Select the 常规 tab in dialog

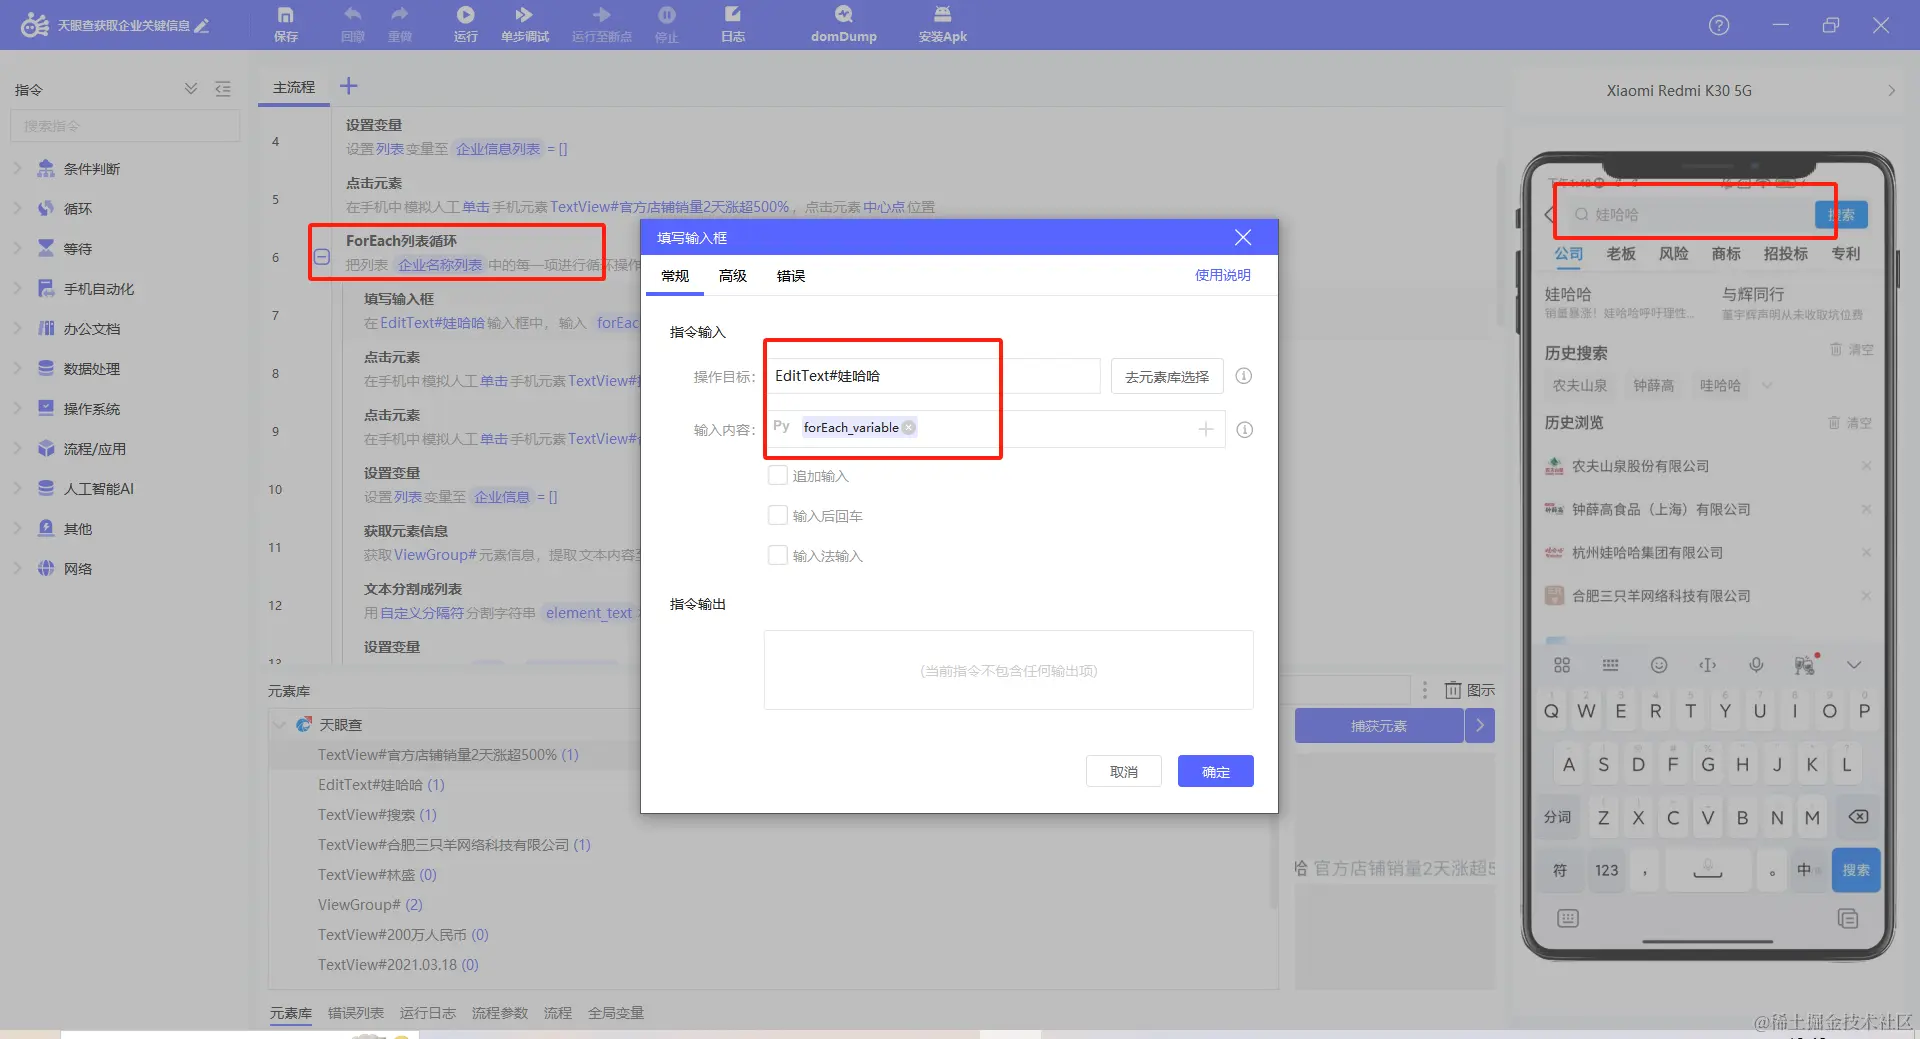pyautogui.click(x=675, y=276)
